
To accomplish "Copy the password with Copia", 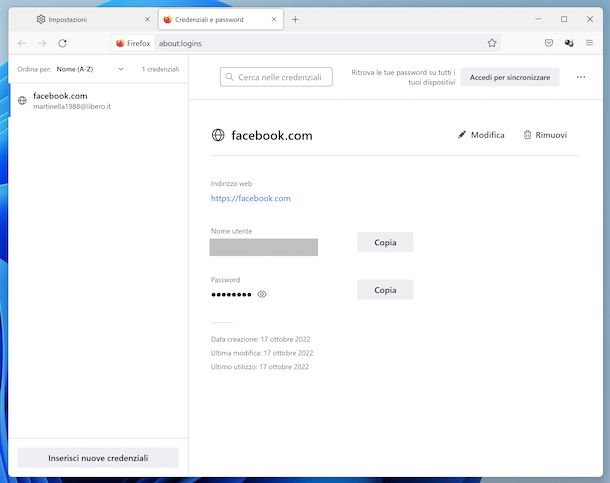I will (385, 290).
